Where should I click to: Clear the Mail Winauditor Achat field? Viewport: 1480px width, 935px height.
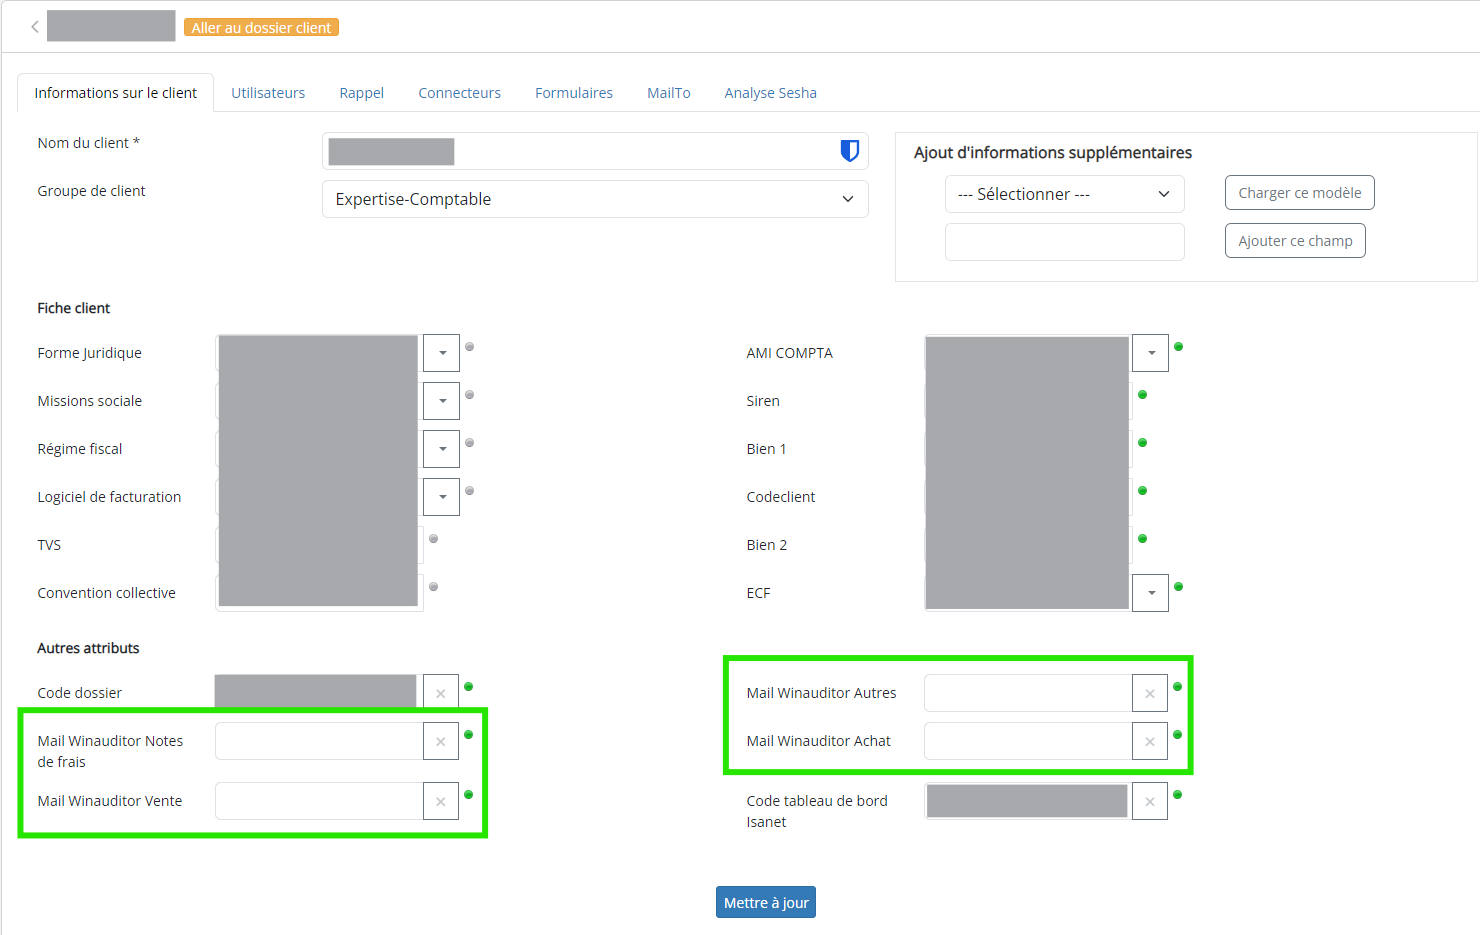[x=1149, y=741]
